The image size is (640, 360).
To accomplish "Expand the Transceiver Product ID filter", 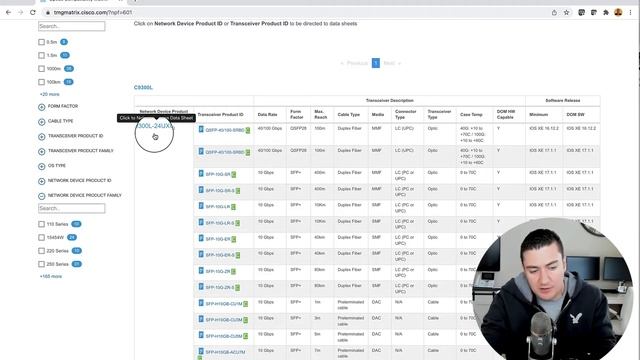I will [x=42, y=137].
